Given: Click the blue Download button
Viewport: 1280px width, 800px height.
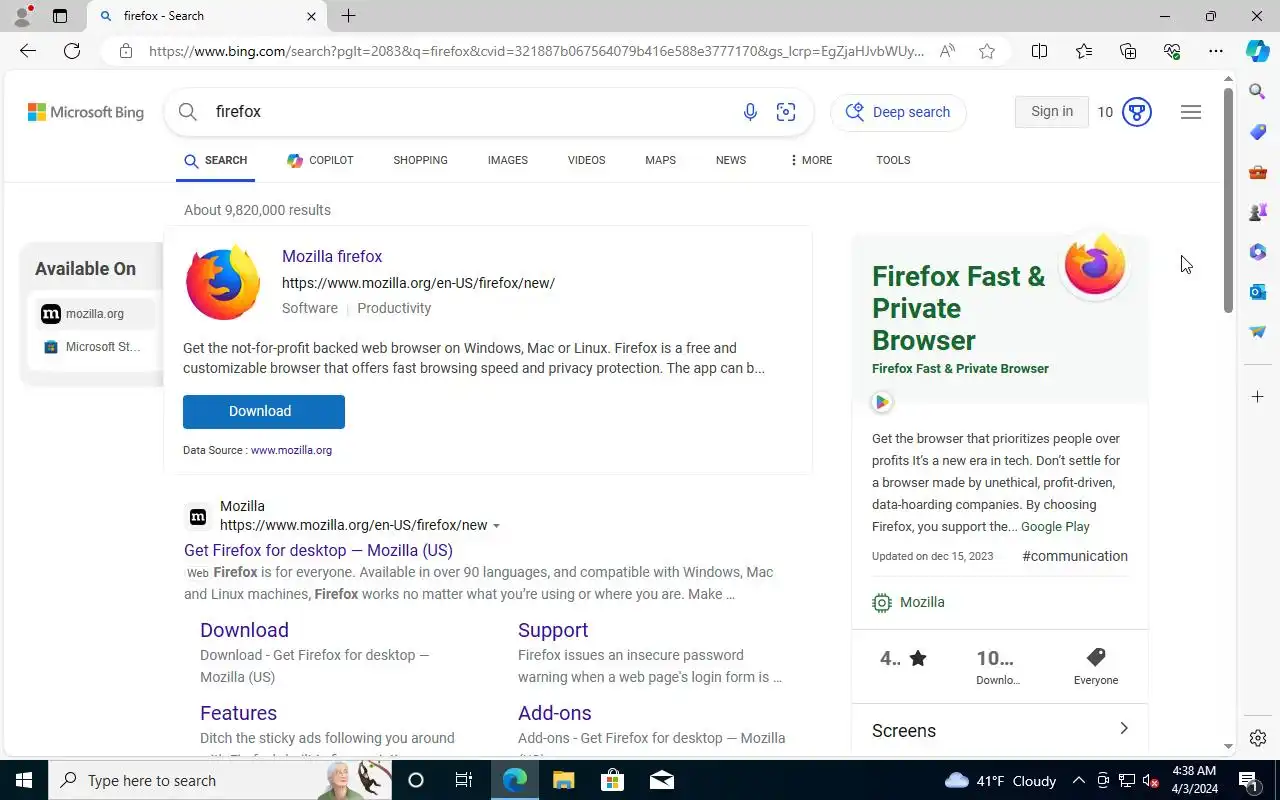Looking at the screenshot, I should click(x=264, y=412).
